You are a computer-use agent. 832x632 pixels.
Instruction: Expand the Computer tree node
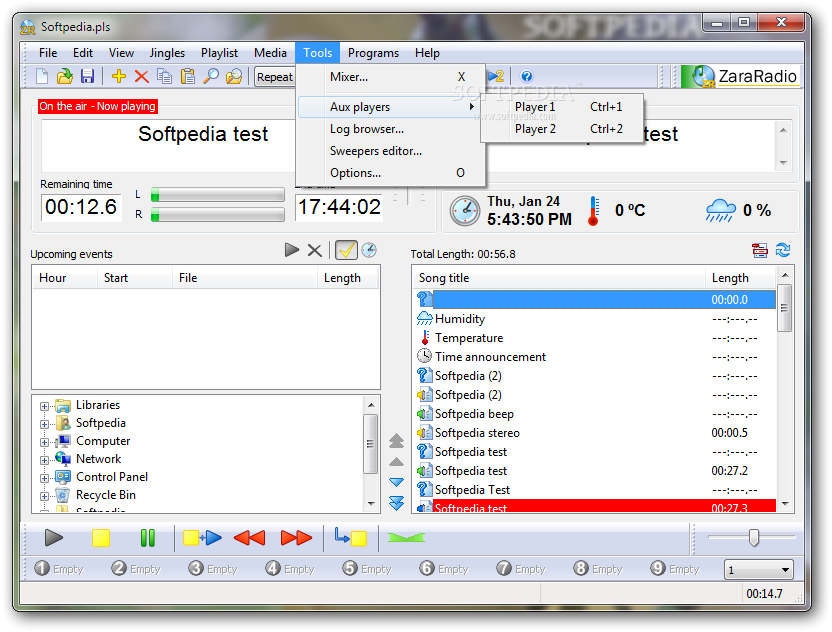[45, 443]
